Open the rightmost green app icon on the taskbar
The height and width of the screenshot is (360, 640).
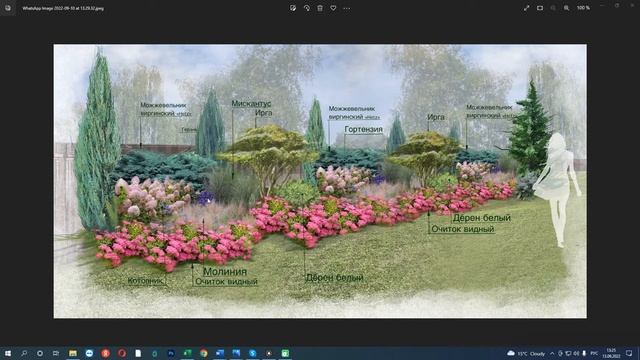[x=285, y=353]
